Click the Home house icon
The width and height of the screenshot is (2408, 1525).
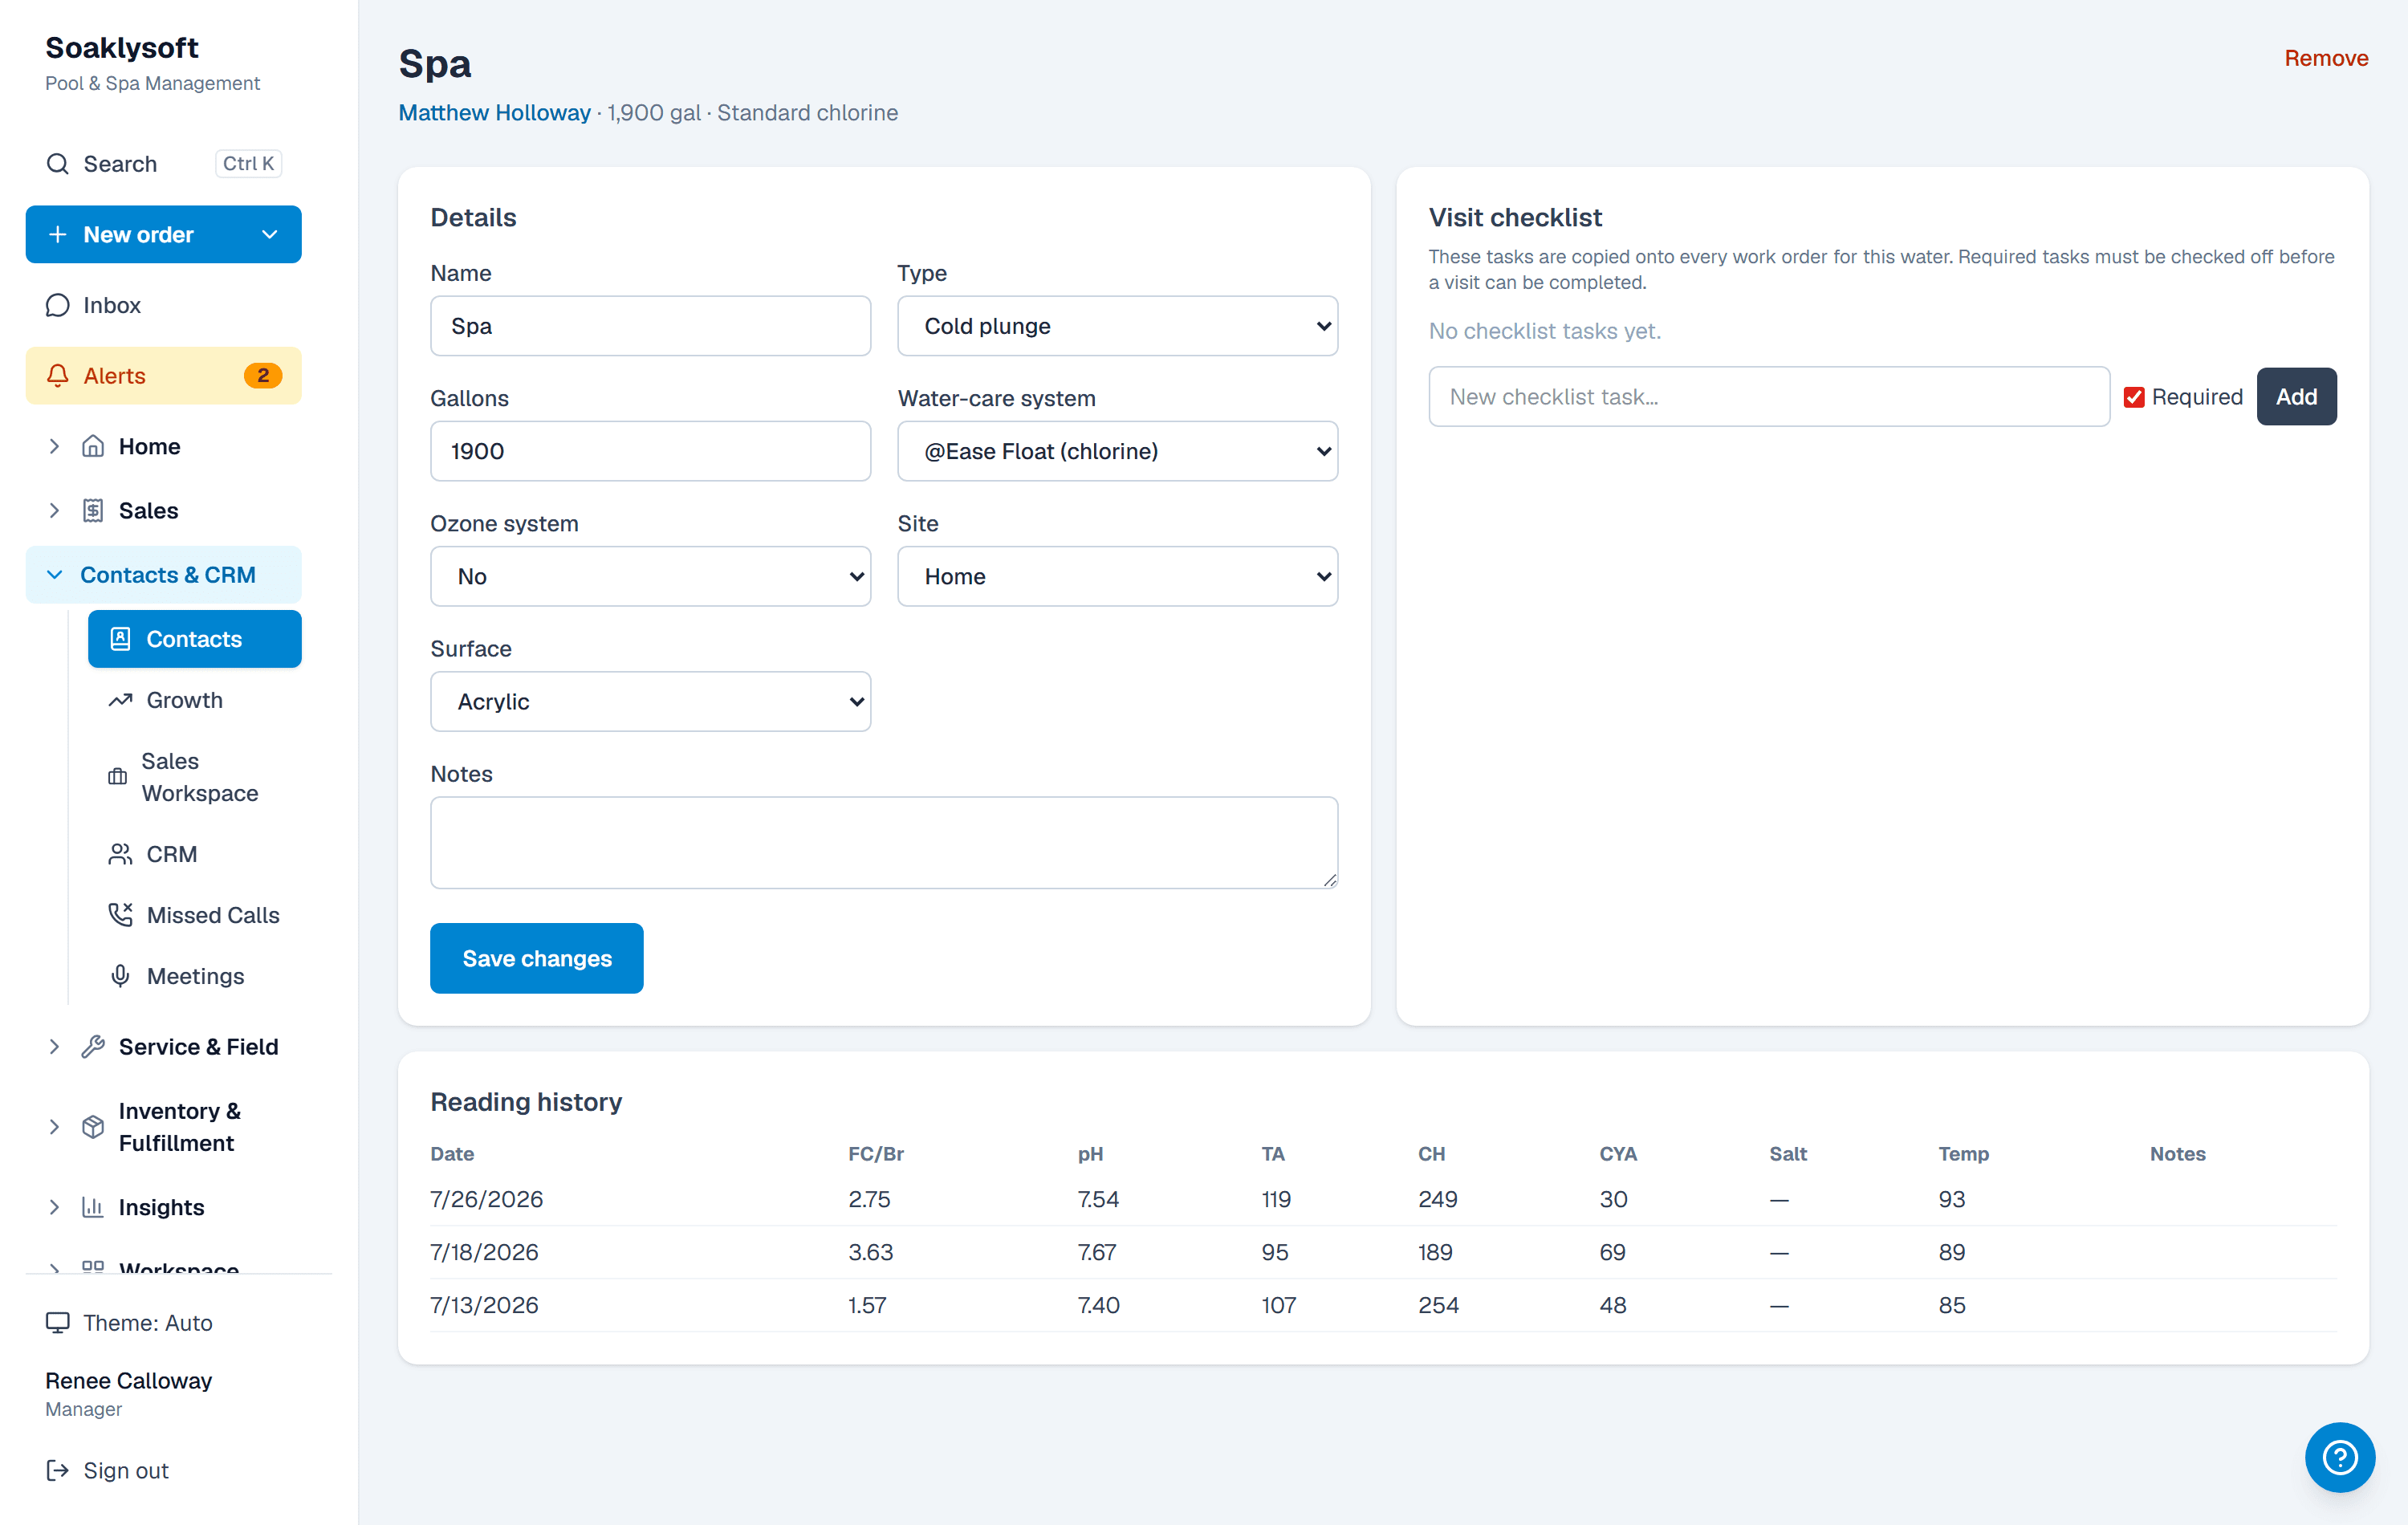[x=93, y=446]
